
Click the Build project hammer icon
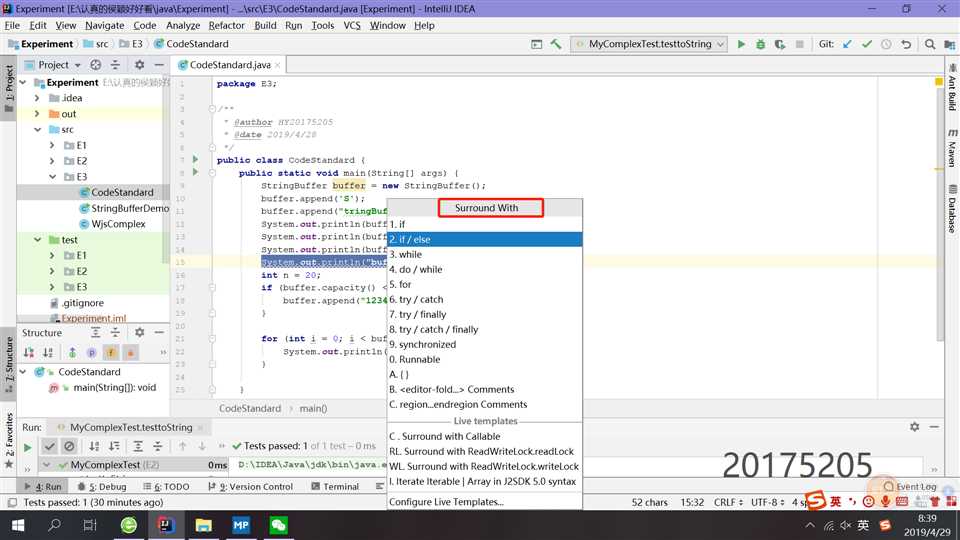(556, 44)
